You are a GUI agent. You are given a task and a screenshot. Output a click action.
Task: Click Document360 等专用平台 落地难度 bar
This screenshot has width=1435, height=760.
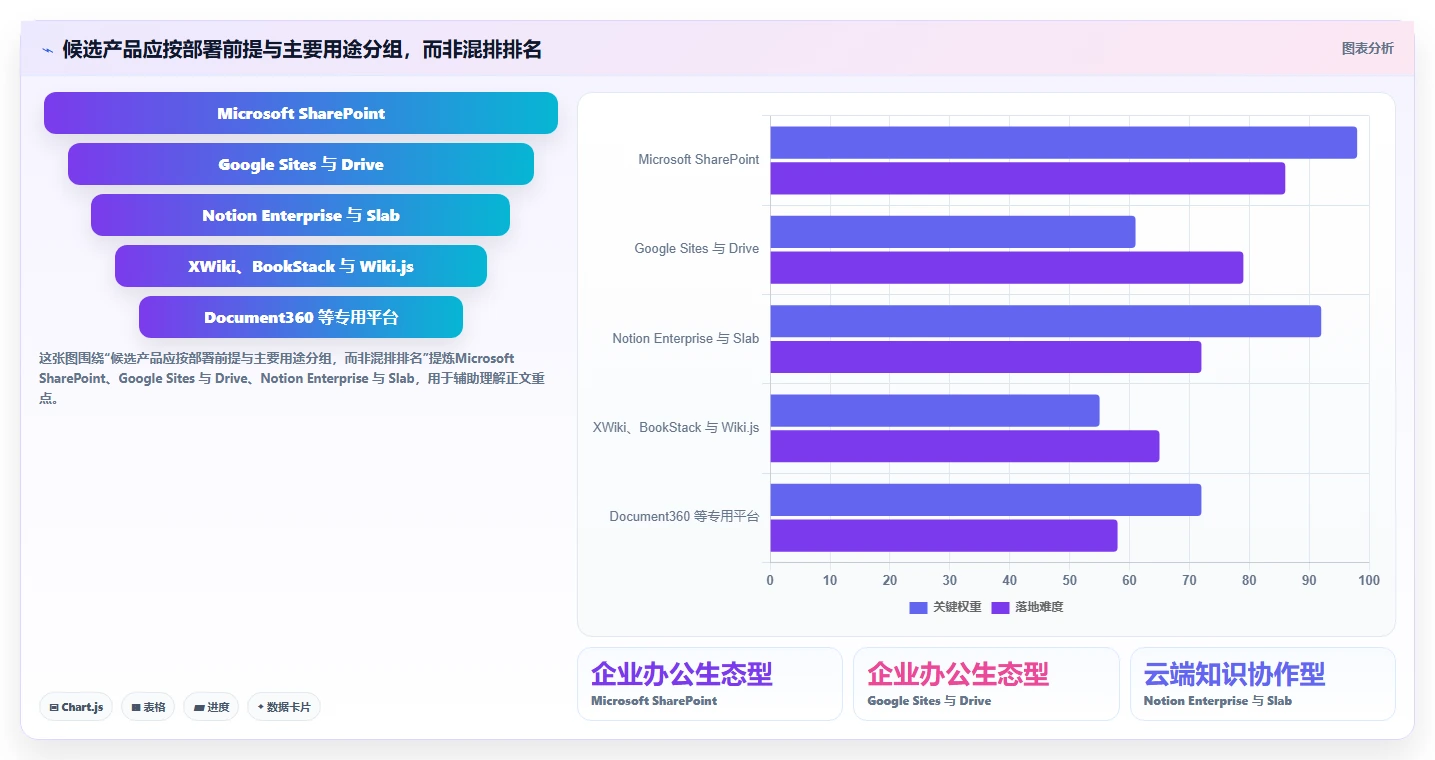coord(943,536)
